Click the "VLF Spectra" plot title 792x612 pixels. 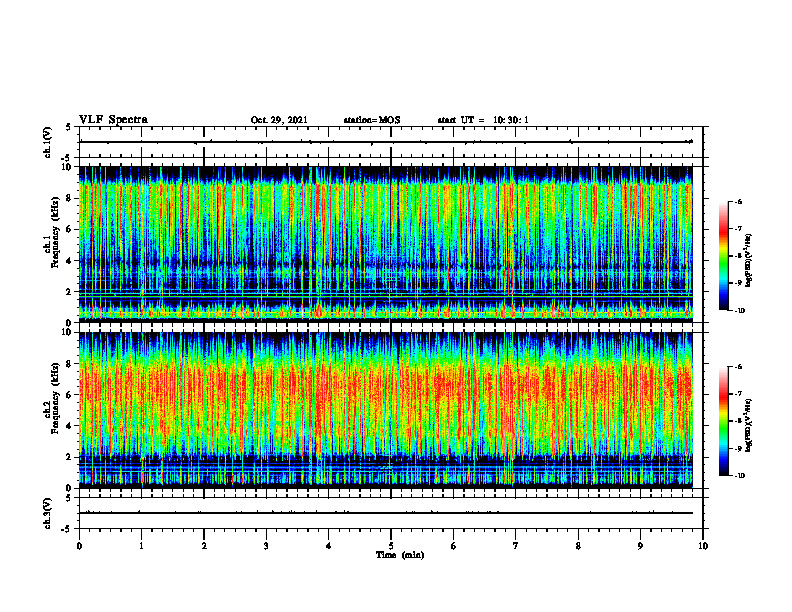[x=113, y=120]
